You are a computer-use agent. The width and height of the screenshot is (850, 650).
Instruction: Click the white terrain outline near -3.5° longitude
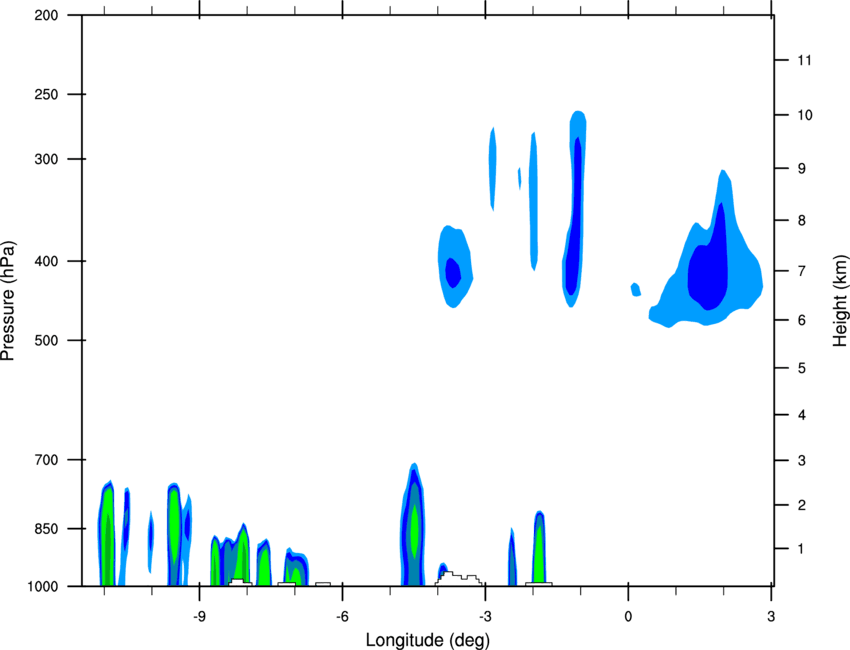tap(458, 578)
